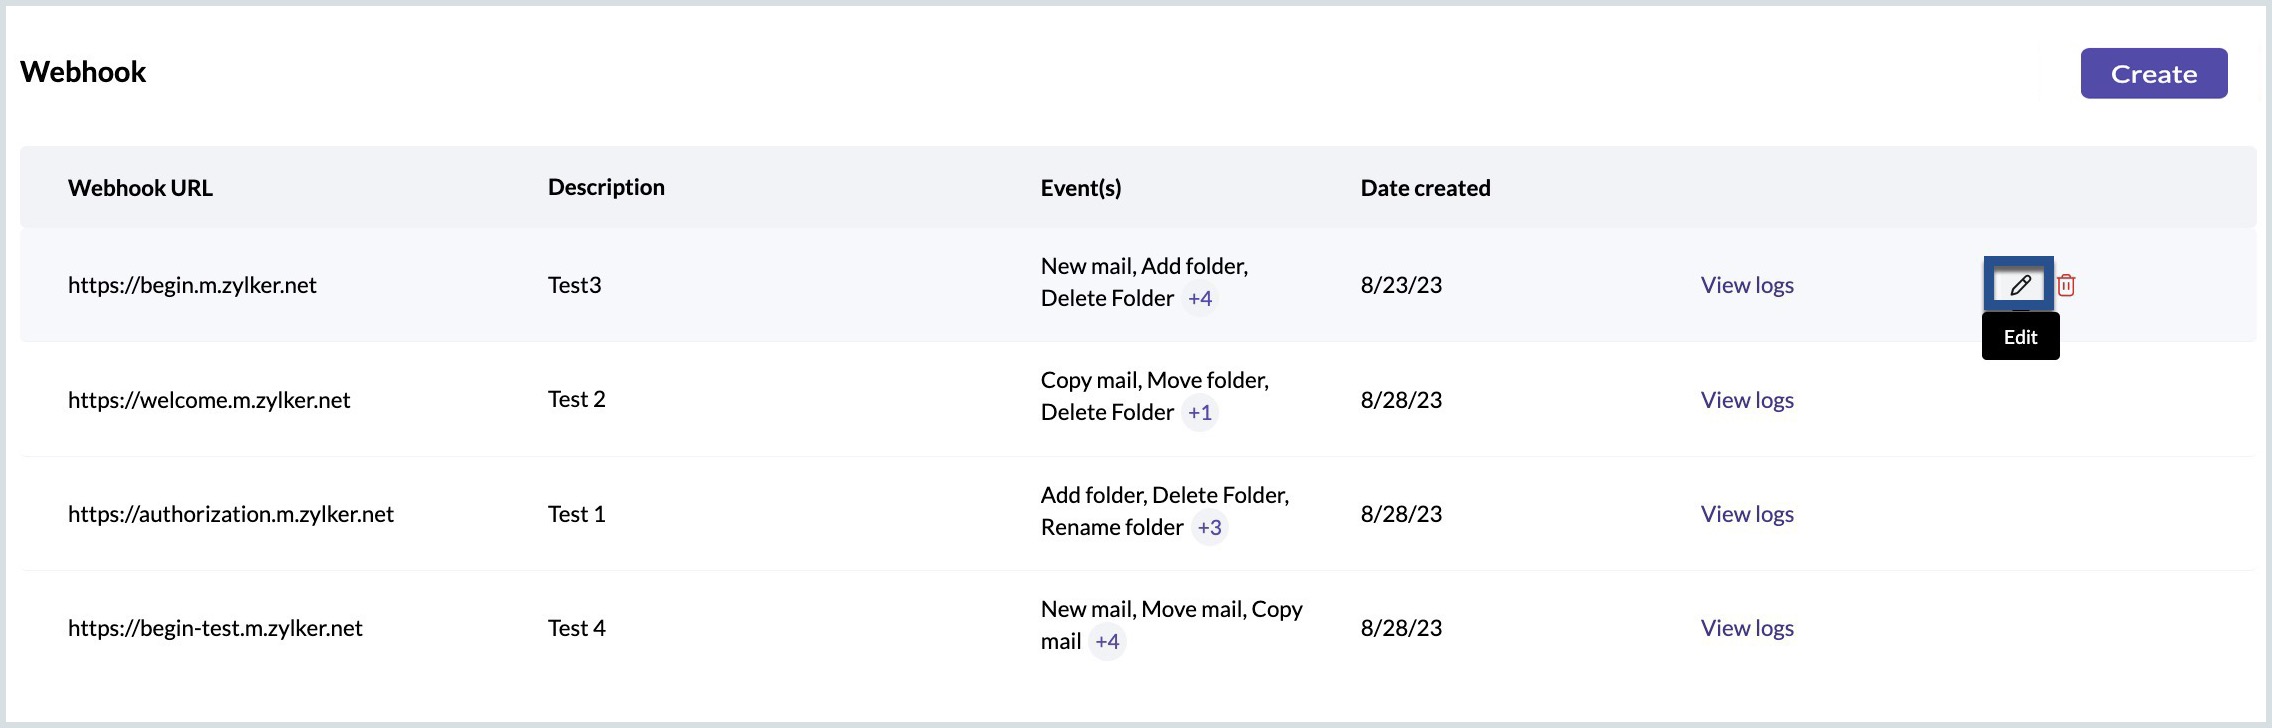Select the https://authorization.m.zylker.net URL
Image resolution: width=2272 pixels, height=728 pixels.
pyautogui.click(x=231, y=514)
